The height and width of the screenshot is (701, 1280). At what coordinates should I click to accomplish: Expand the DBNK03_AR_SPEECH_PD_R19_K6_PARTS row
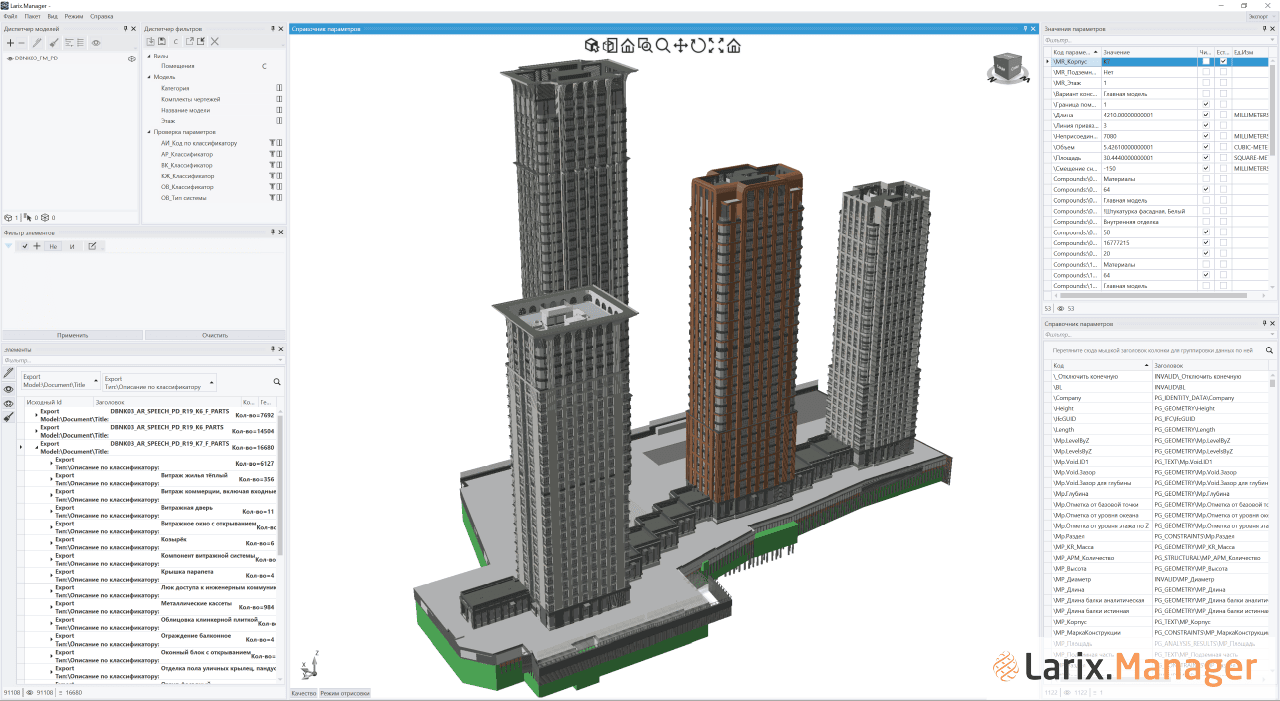point(36,430)
